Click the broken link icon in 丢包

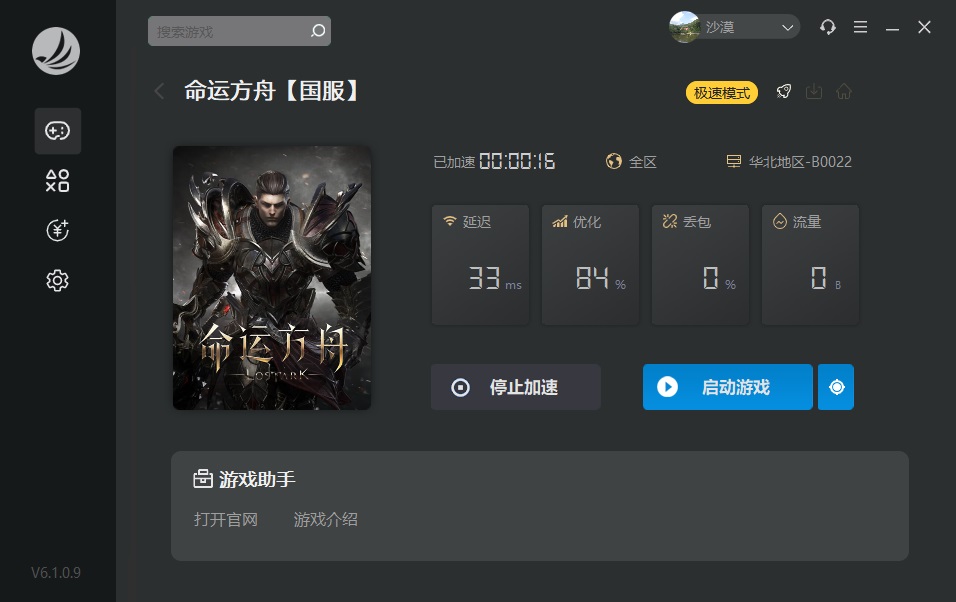670,221
